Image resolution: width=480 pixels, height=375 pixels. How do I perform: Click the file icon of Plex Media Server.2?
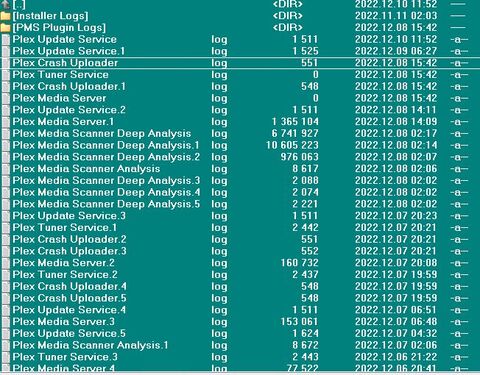6,263
